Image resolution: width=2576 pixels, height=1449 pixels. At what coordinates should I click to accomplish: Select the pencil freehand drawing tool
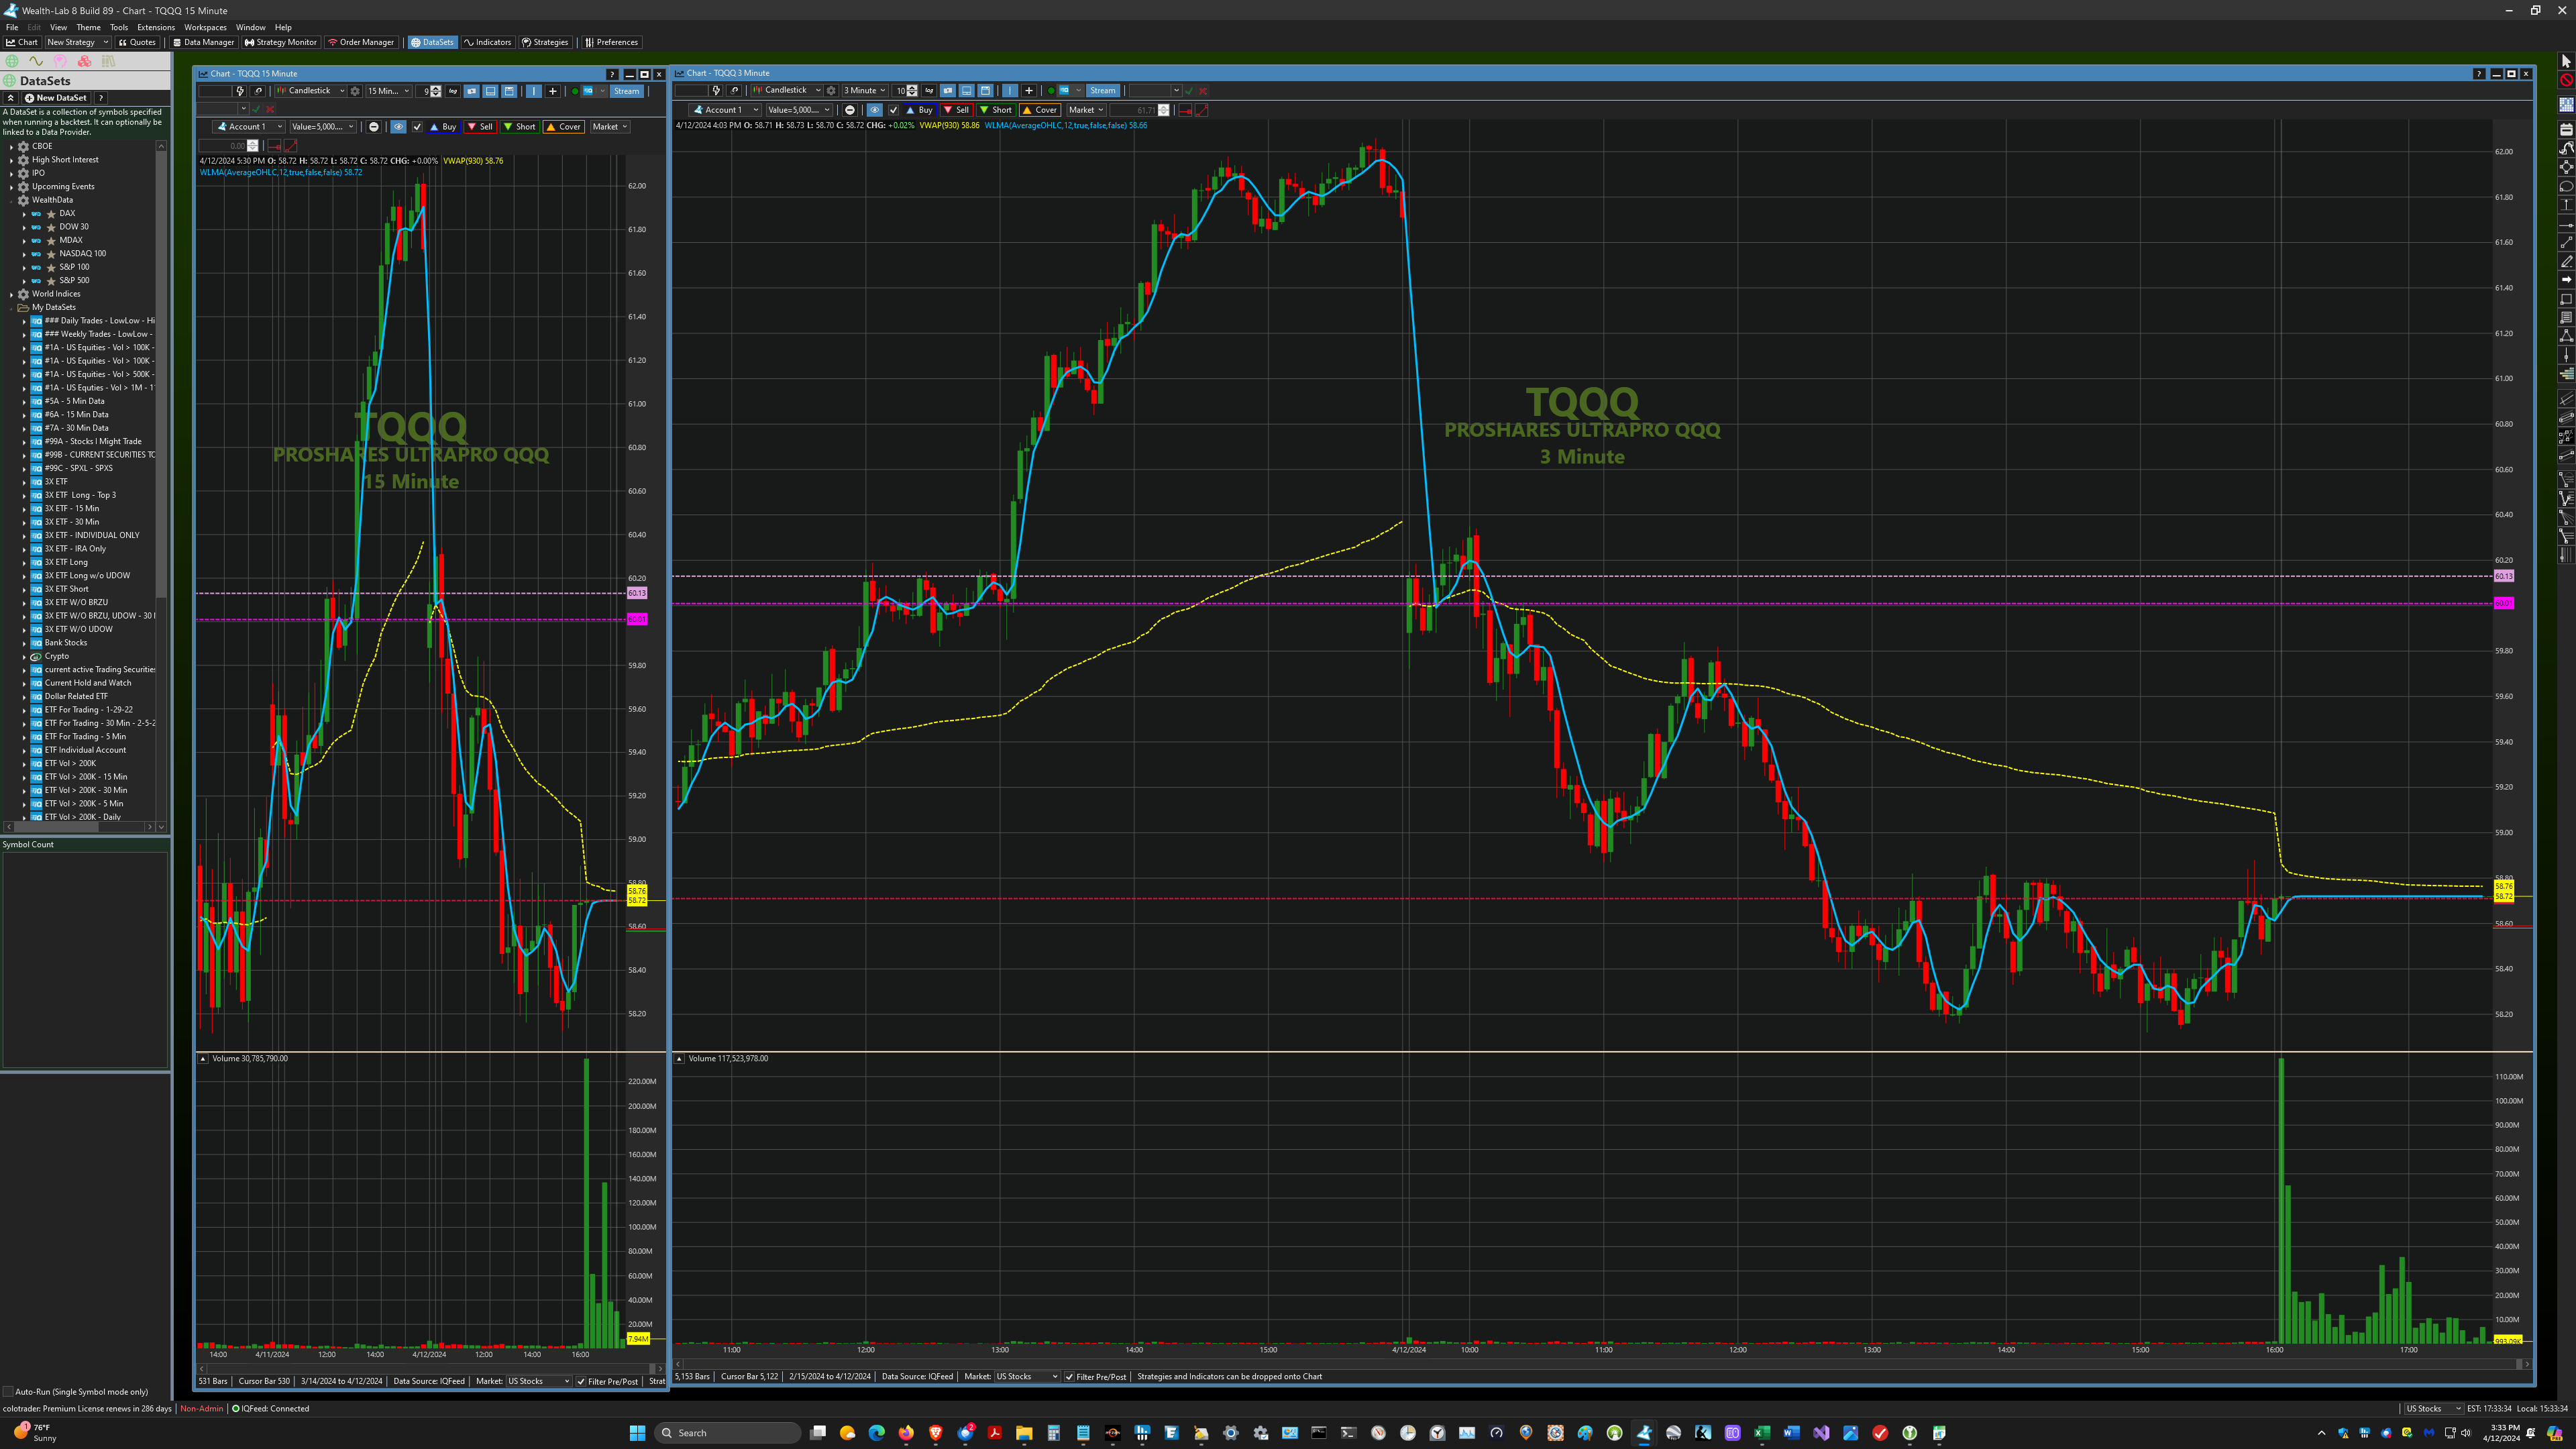(2566, 262)
